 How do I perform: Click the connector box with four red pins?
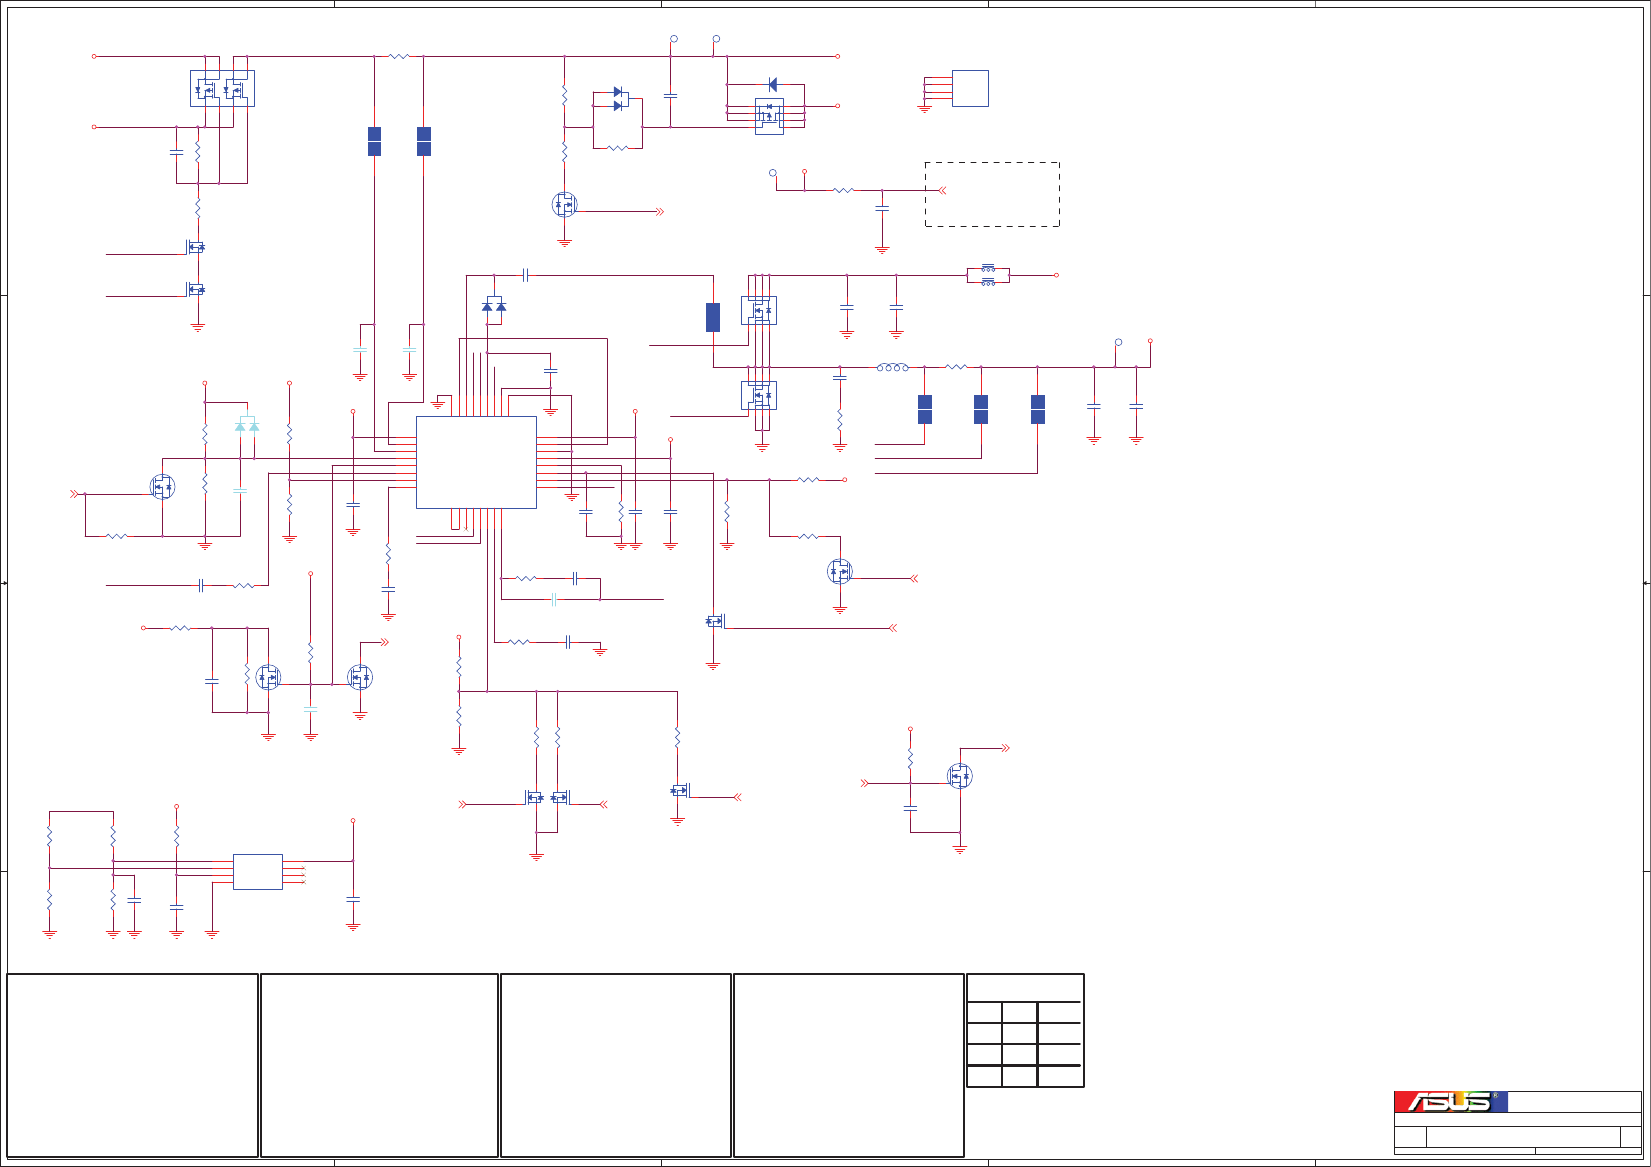[x=970, y=88]
